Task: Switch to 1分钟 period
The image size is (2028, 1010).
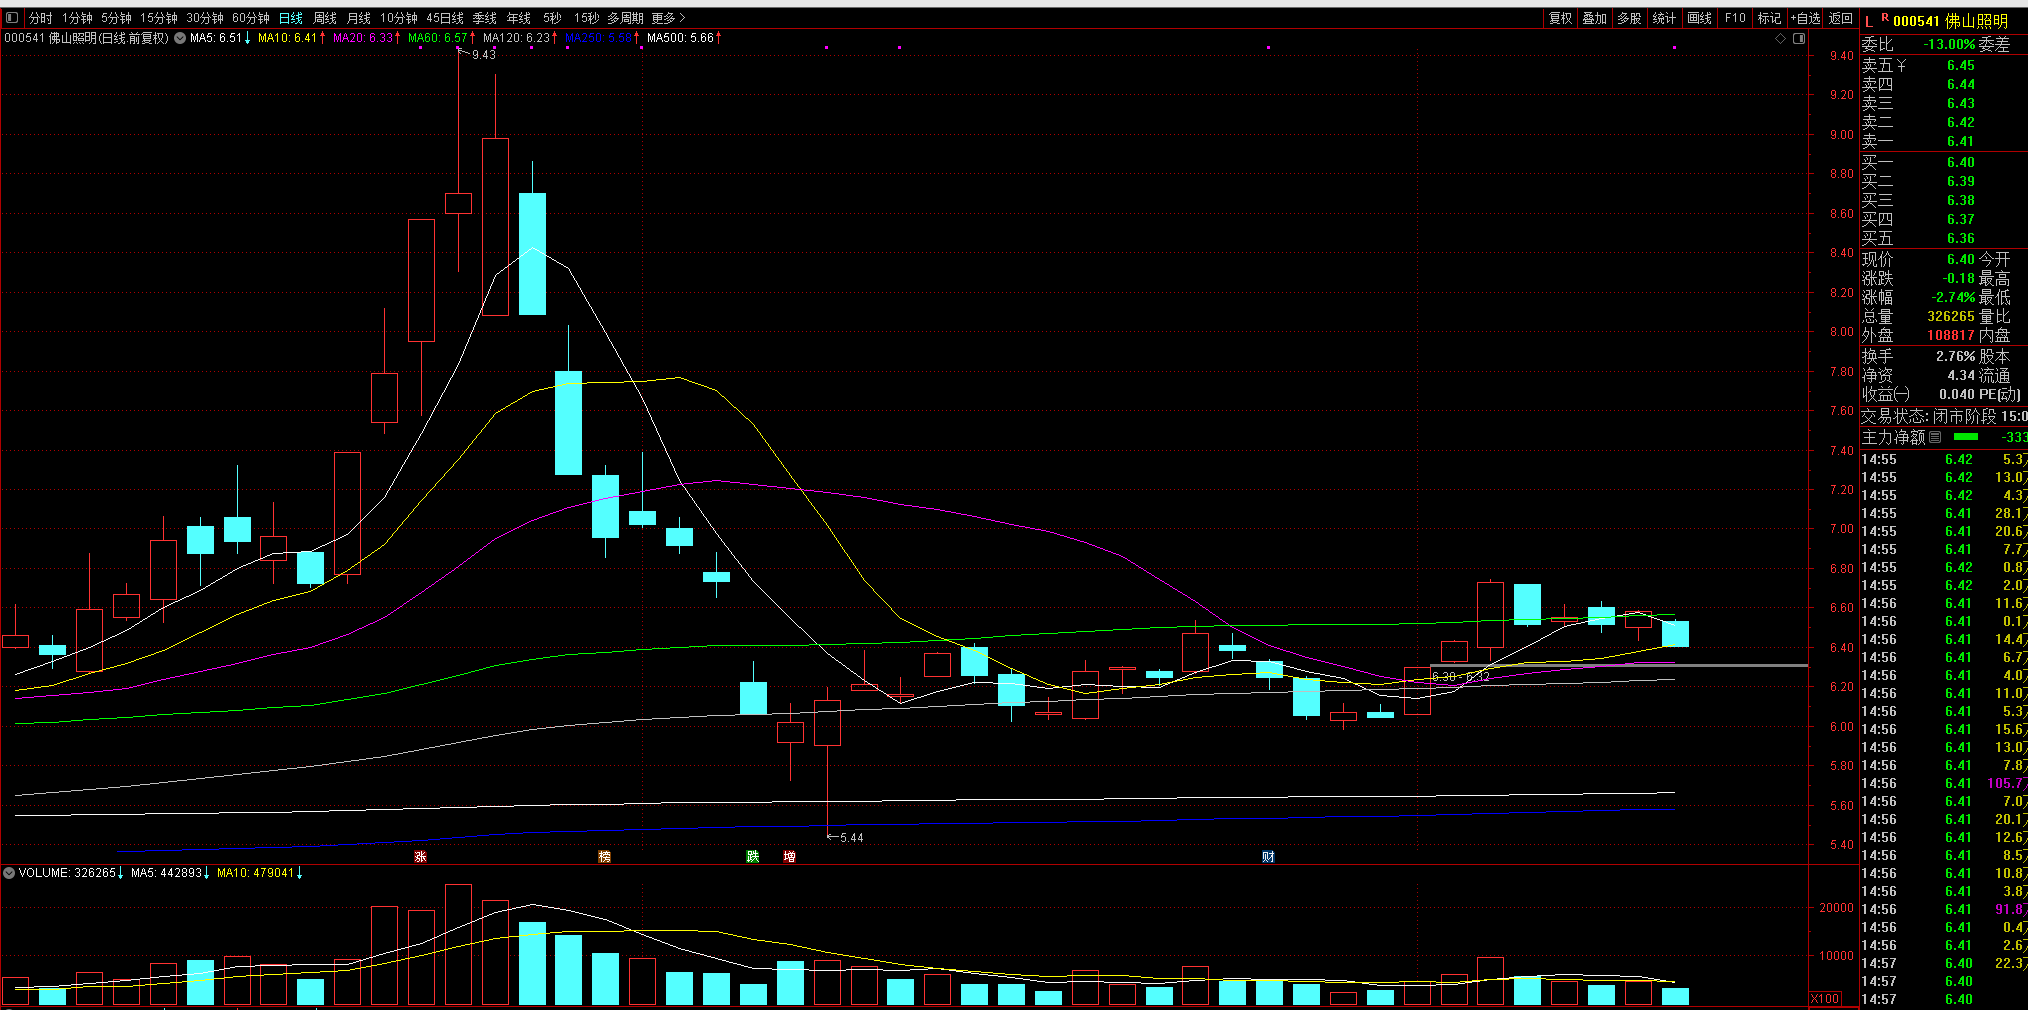Action: tap(77, 18)
